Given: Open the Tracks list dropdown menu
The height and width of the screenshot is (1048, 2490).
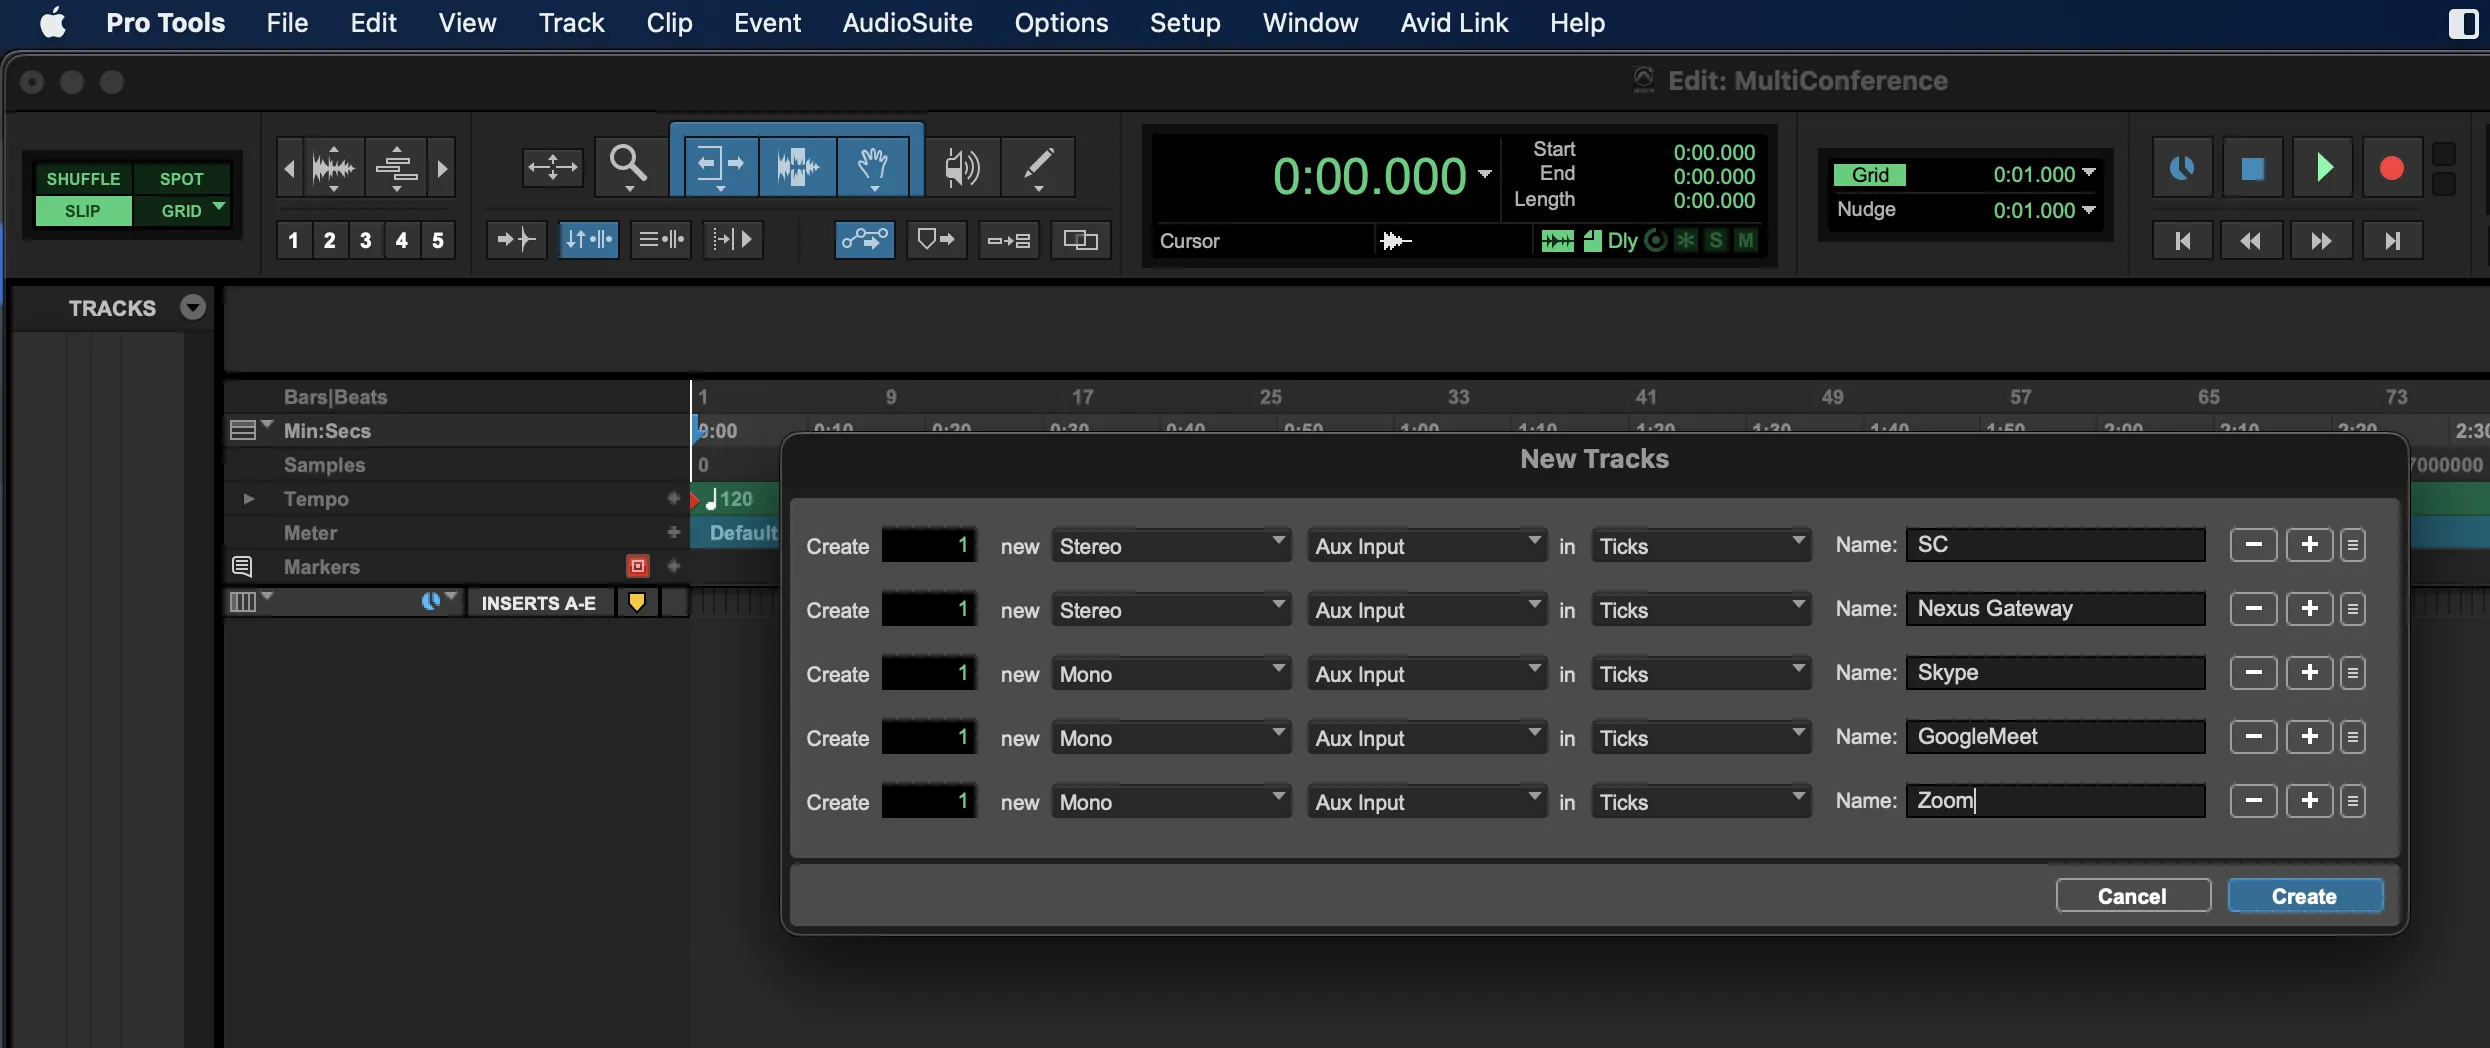Looking at the screenshot, I should pos(193,307).
